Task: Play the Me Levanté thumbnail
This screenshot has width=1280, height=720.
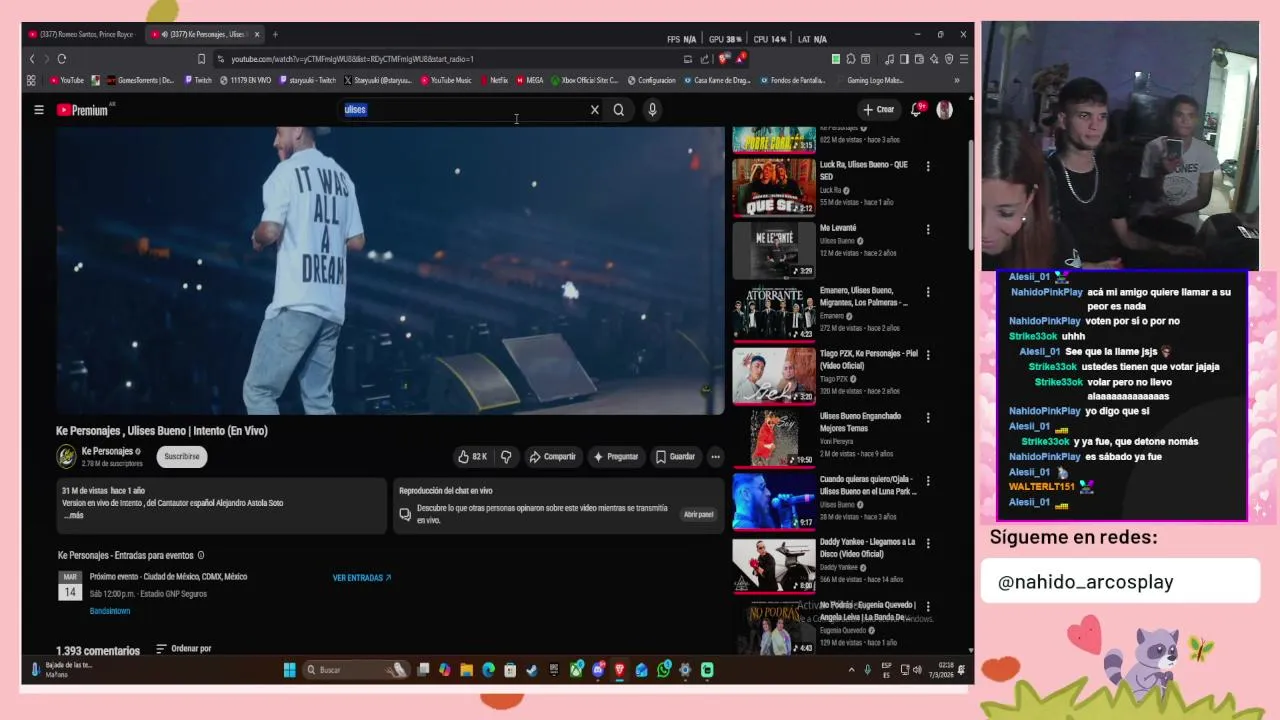Action: point(774,250)
